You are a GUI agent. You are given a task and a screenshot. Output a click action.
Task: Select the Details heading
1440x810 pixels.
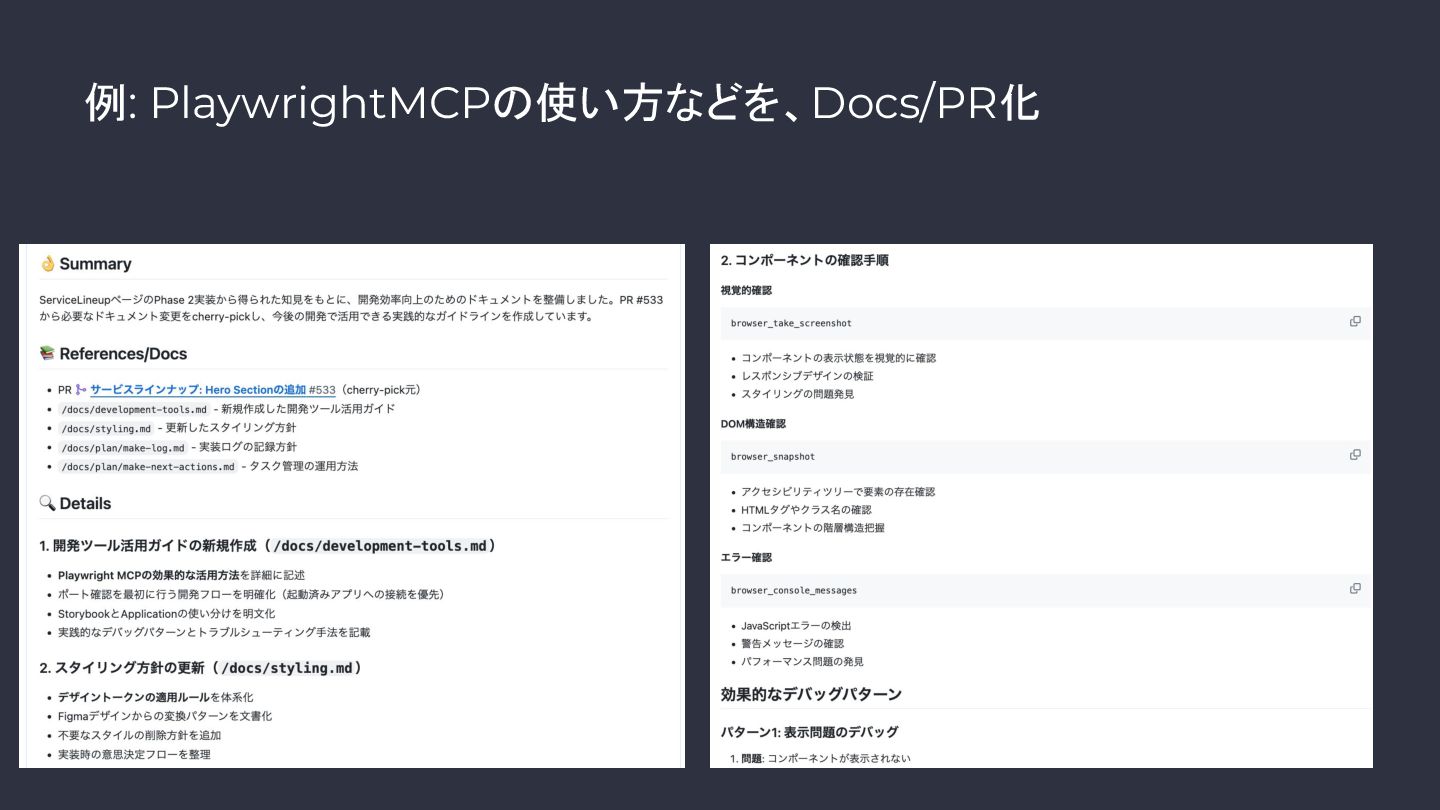(x=85, y=503)
